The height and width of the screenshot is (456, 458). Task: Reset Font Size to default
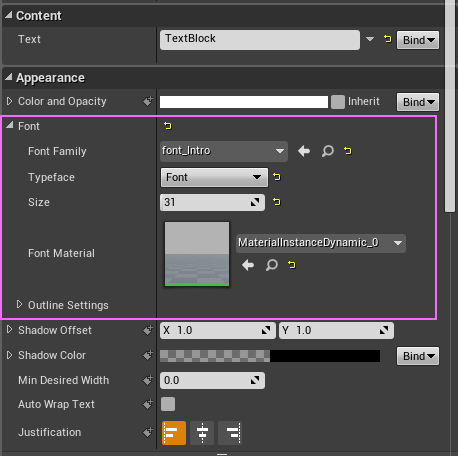277,202
